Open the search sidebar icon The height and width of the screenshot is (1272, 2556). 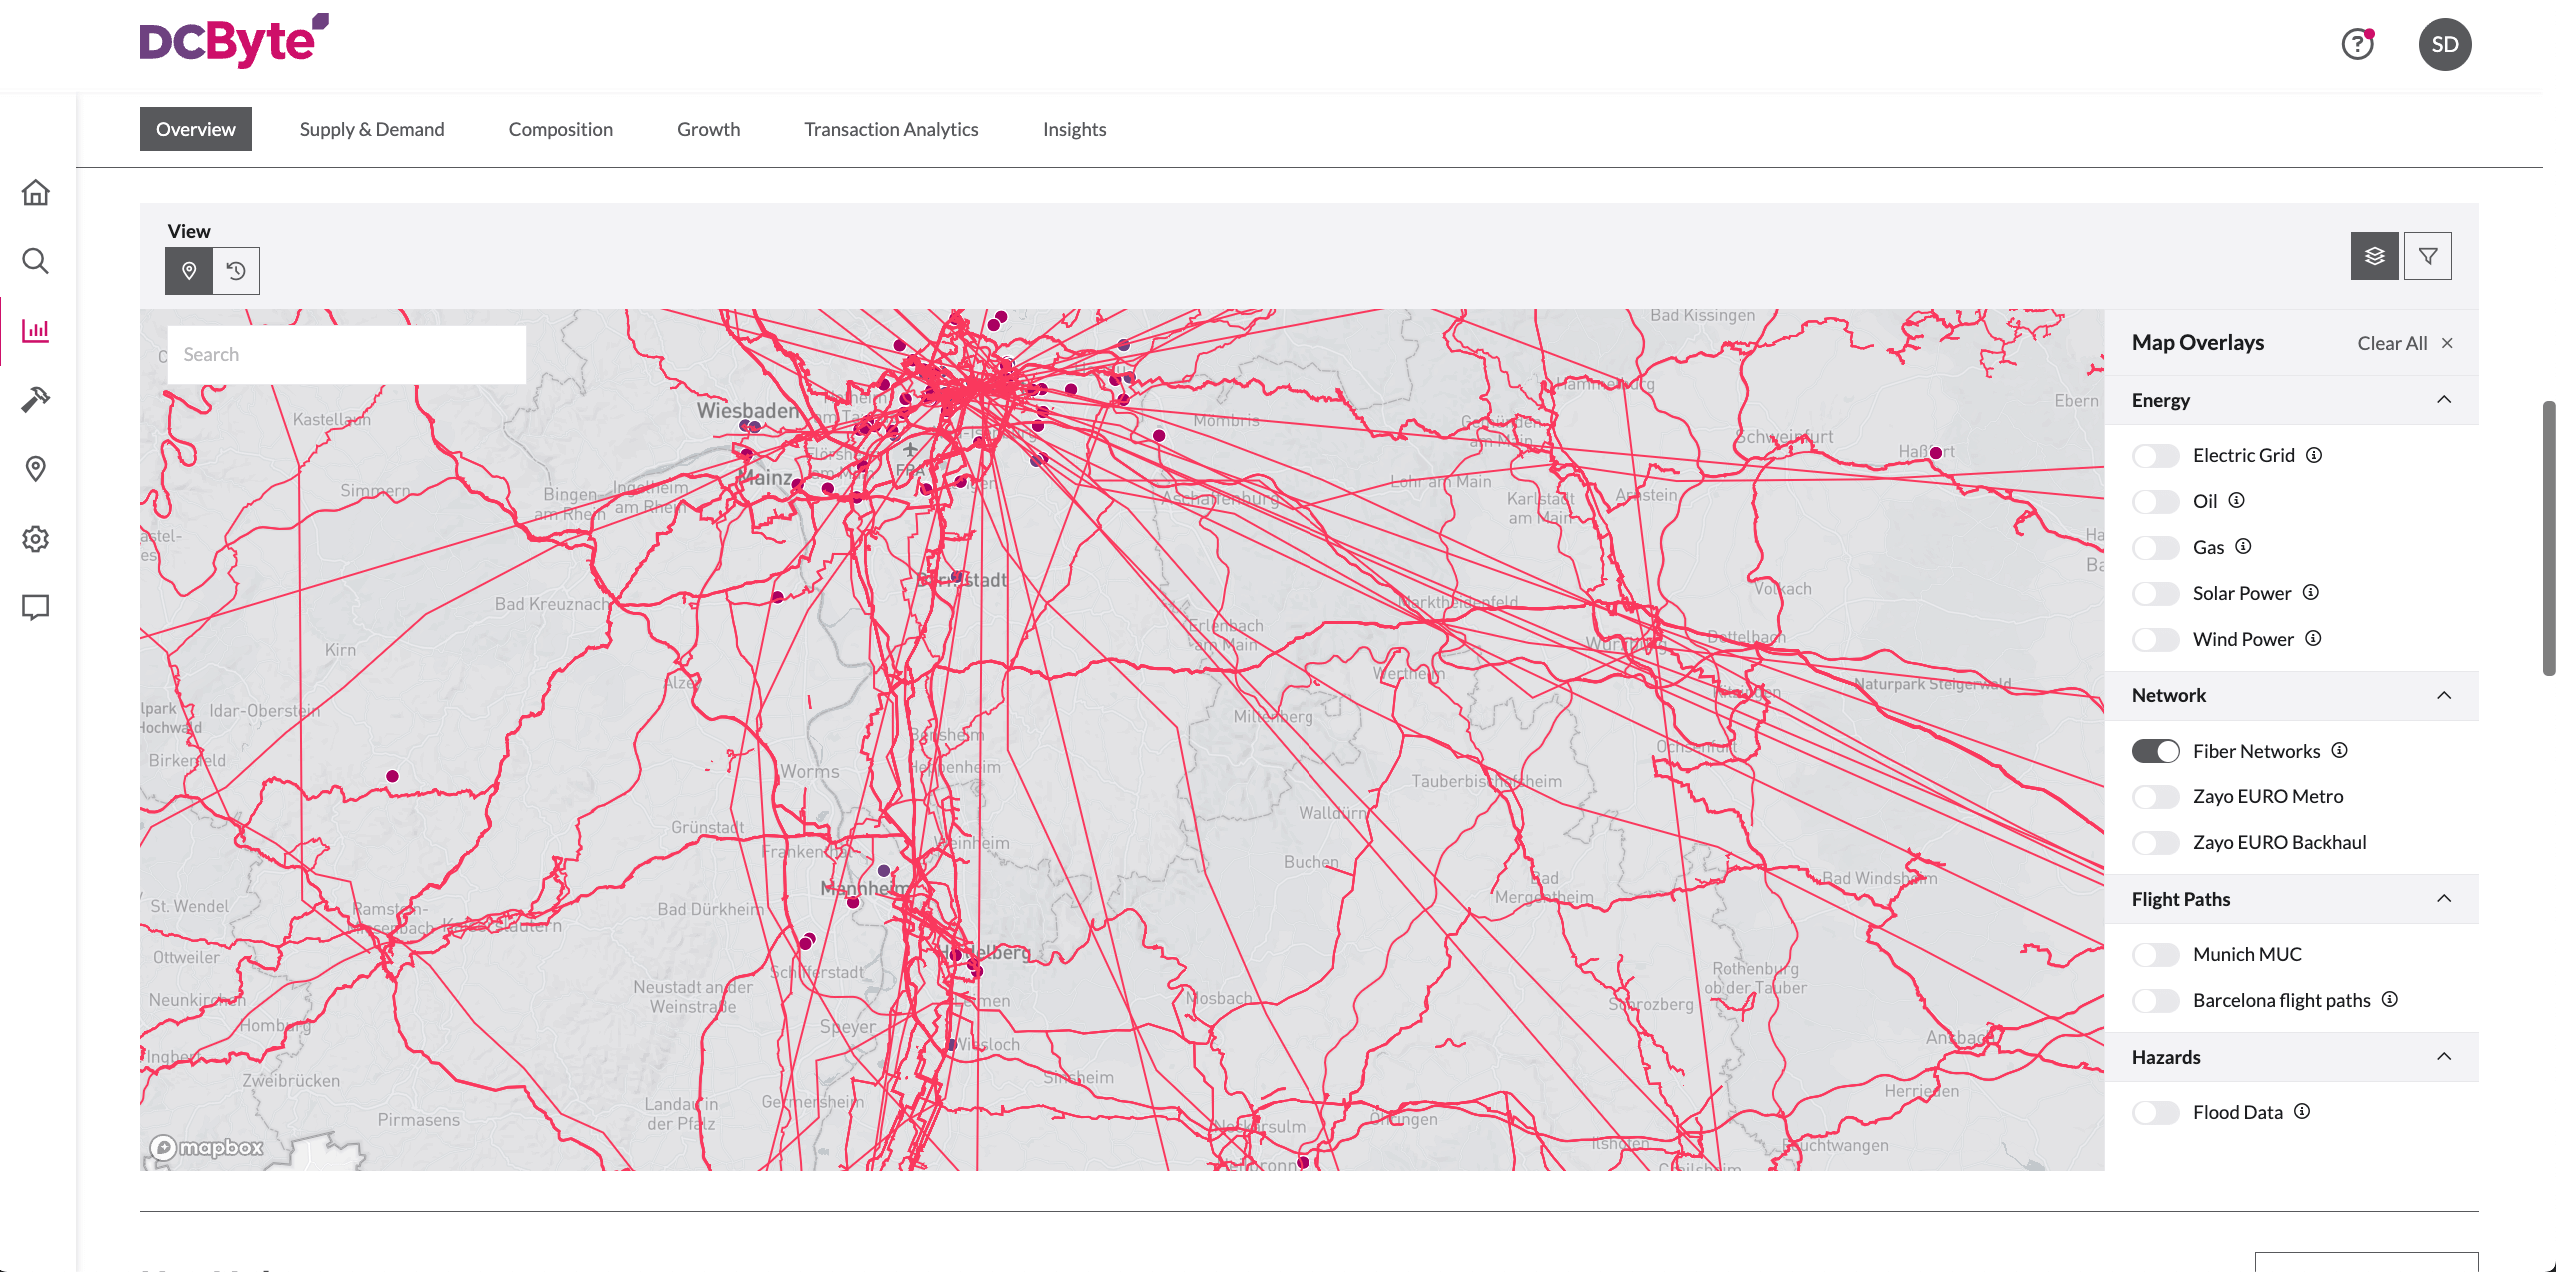(x=35, y=261)
